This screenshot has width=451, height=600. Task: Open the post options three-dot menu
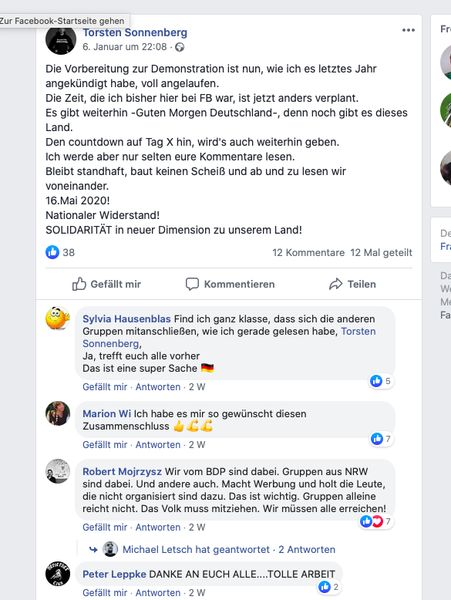tap(408, 30)
